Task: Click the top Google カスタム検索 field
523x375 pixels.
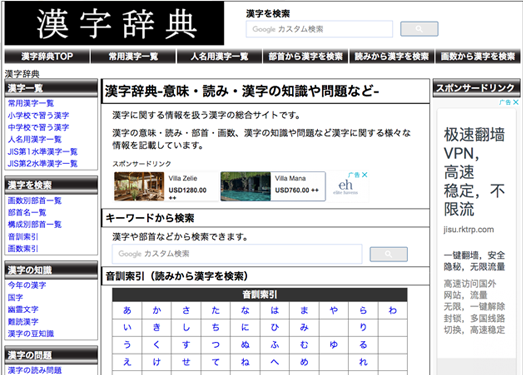Action: [319, 29]
